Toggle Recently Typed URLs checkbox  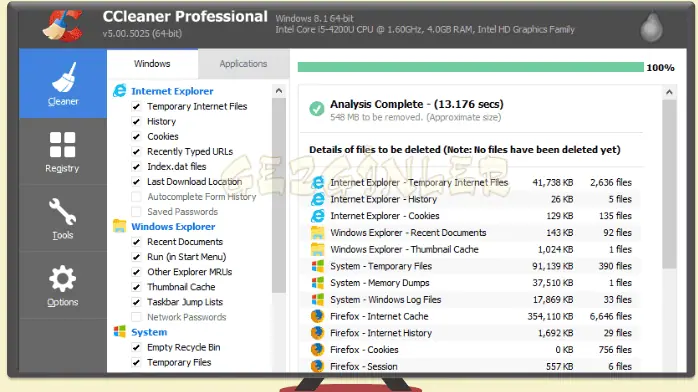click(x=136, y=152)
